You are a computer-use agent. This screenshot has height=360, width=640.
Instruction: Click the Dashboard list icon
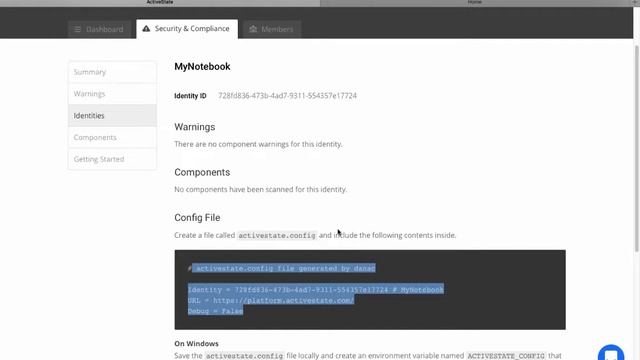click(78, 29)
